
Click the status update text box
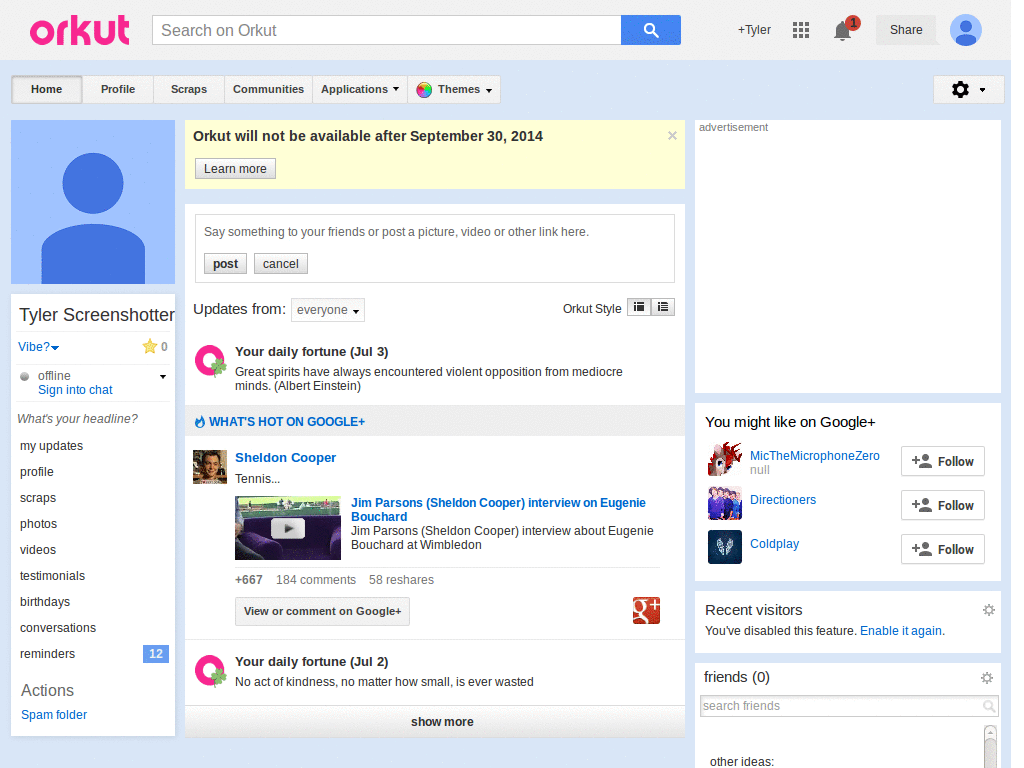pyautogui.click(x=435, y=232)
